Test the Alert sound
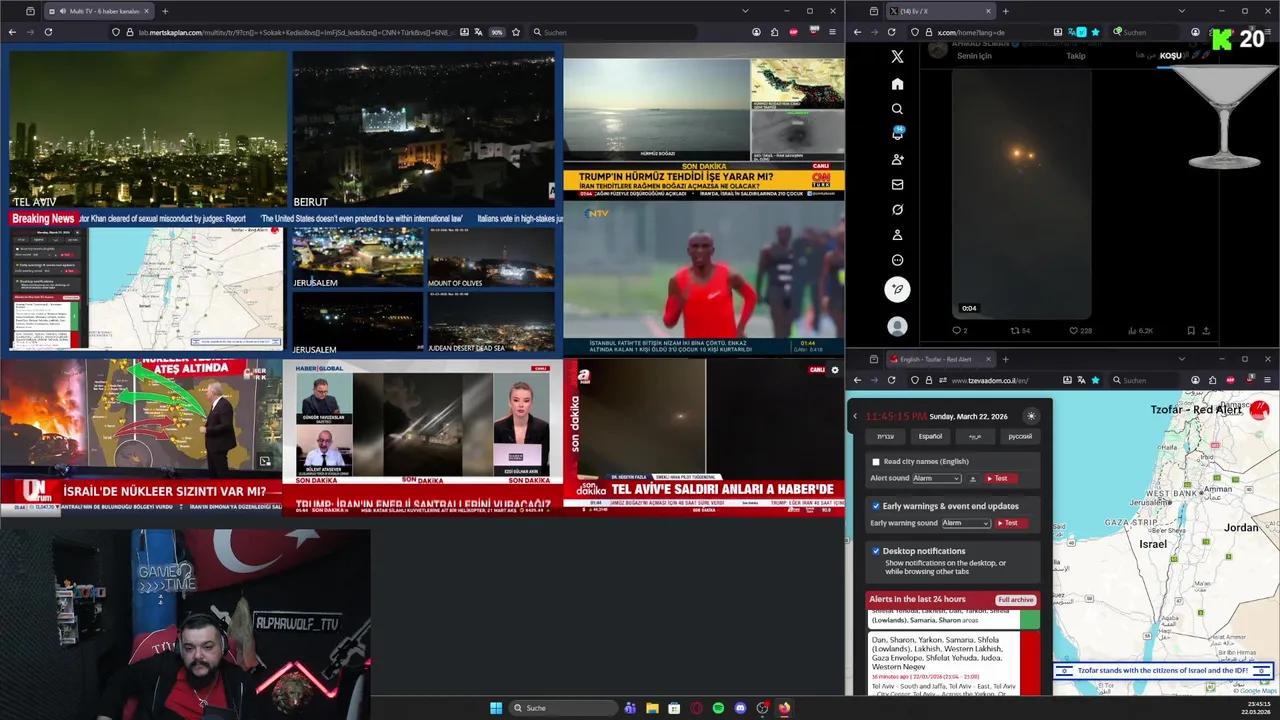The height and width of the screenshot is (720, 1280). click(x=1003, y=479)
